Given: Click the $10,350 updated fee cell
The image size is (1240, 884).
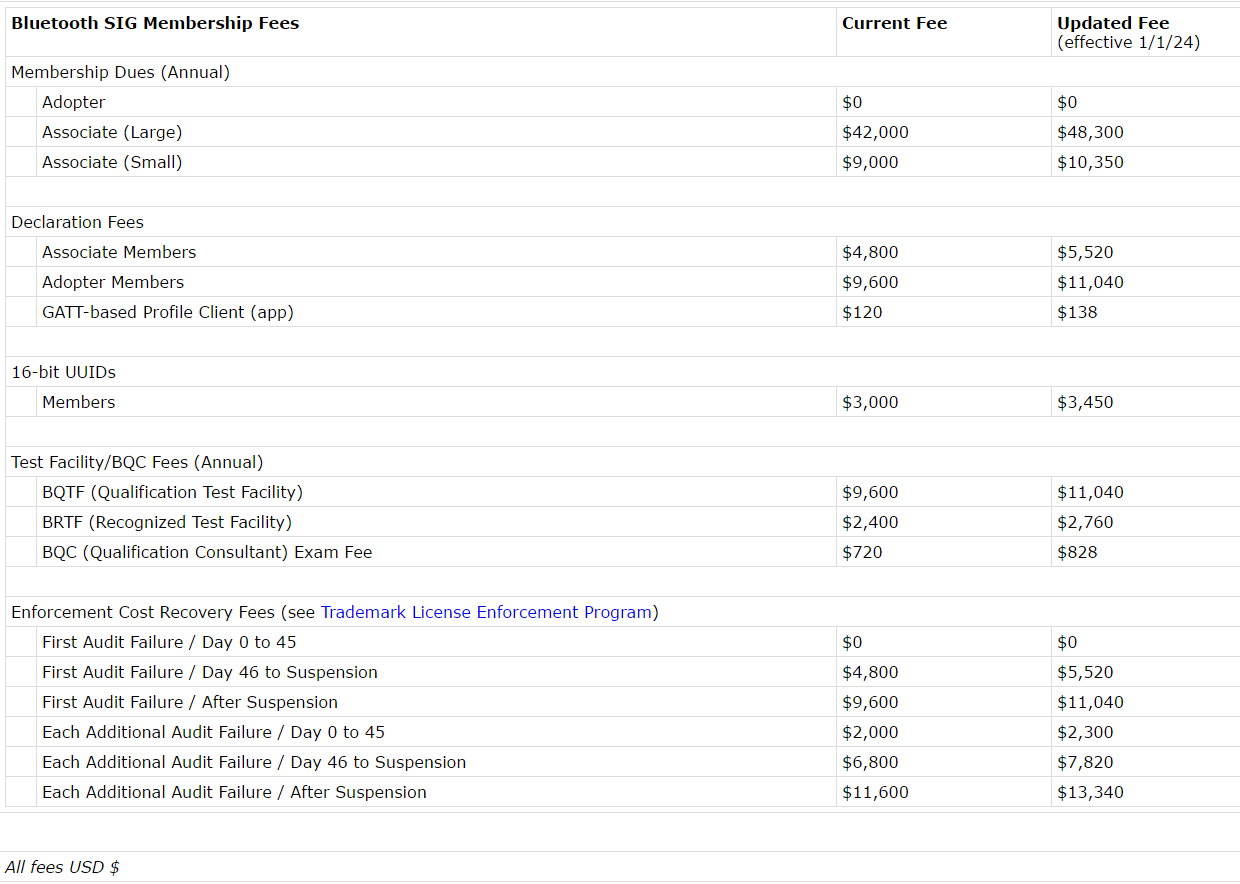Looking at the screenshot, I should [1090, 162].
